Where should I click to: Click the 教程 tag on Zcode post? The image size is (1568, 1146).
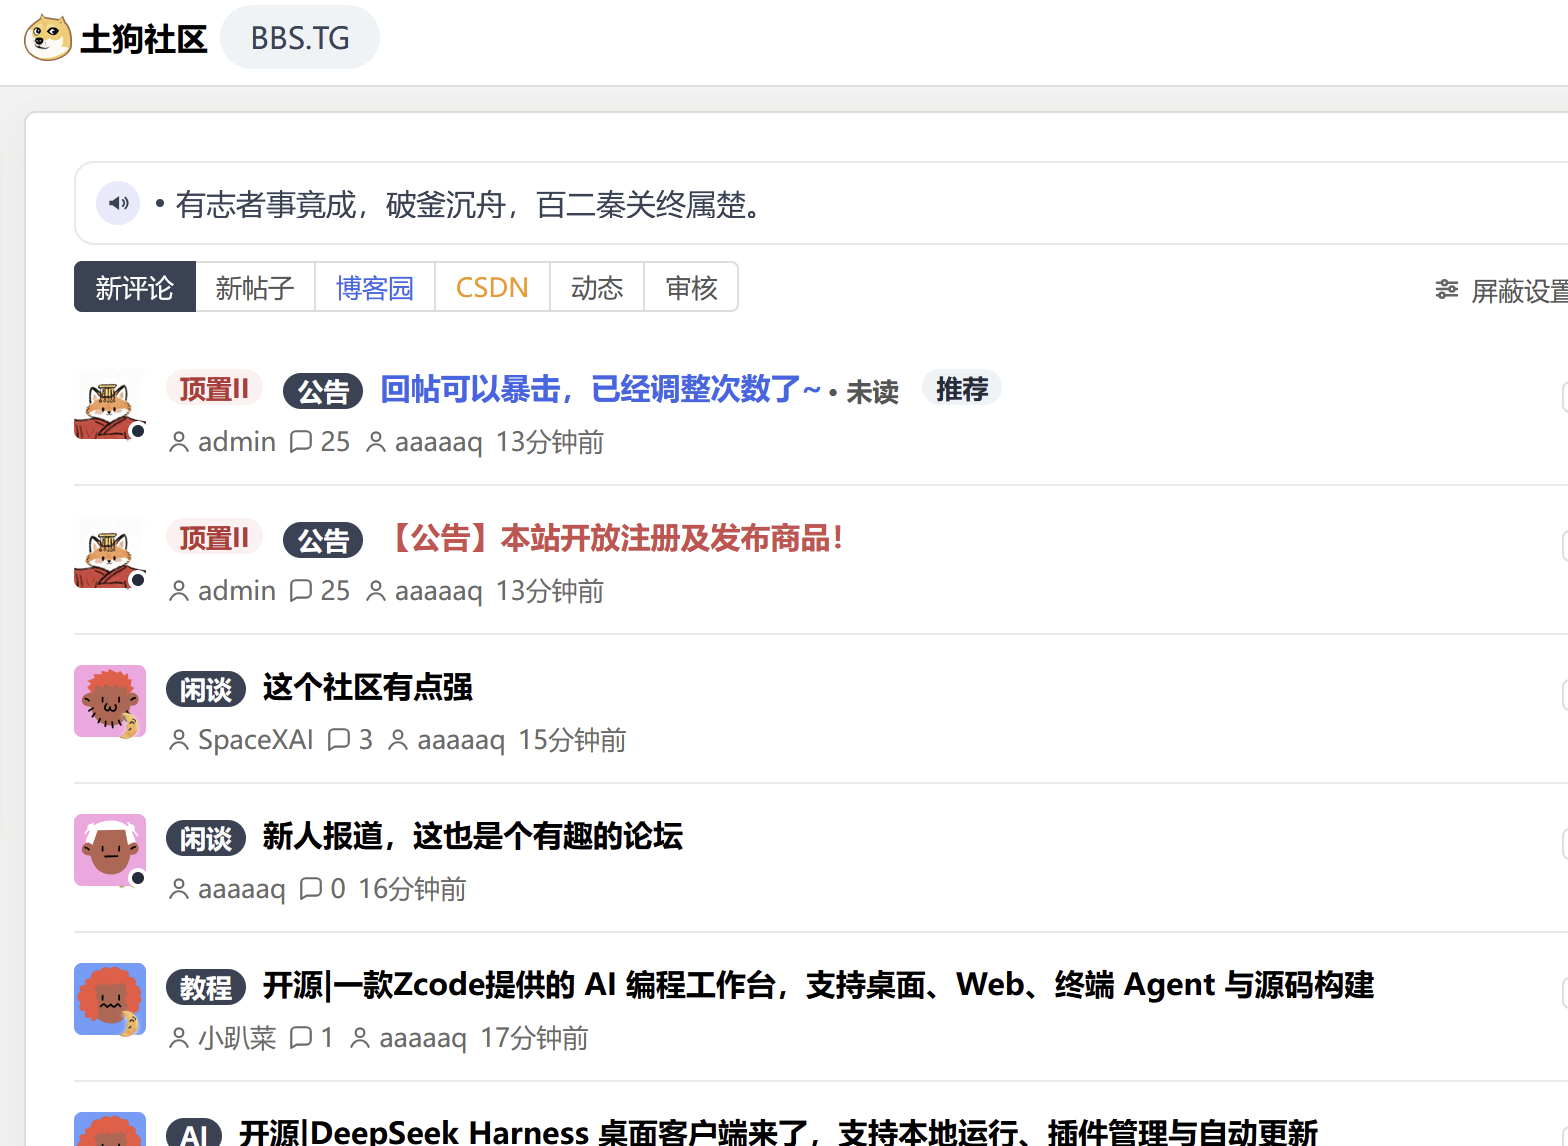(206, 986)
